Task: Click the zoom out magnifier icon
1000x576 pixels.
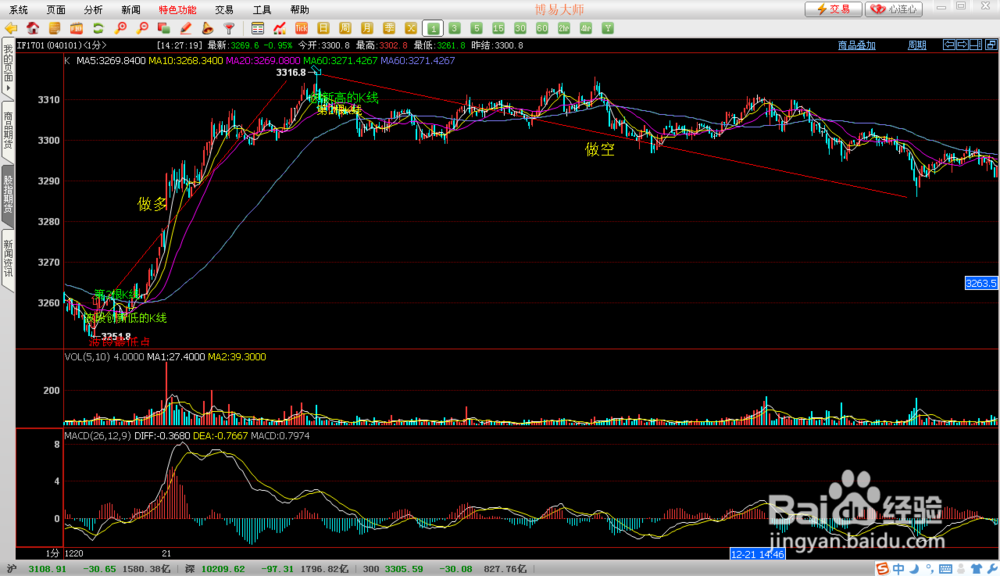Action: pyautogui.click(x=142, y=28)
